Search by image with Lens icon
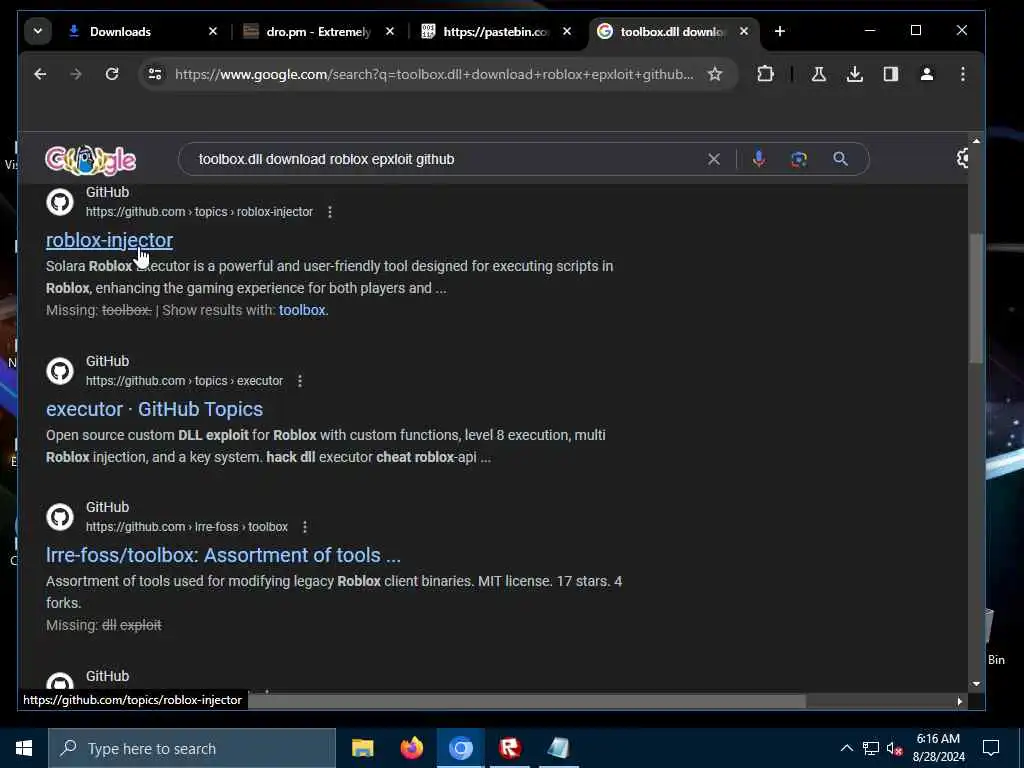 (799, 159)
